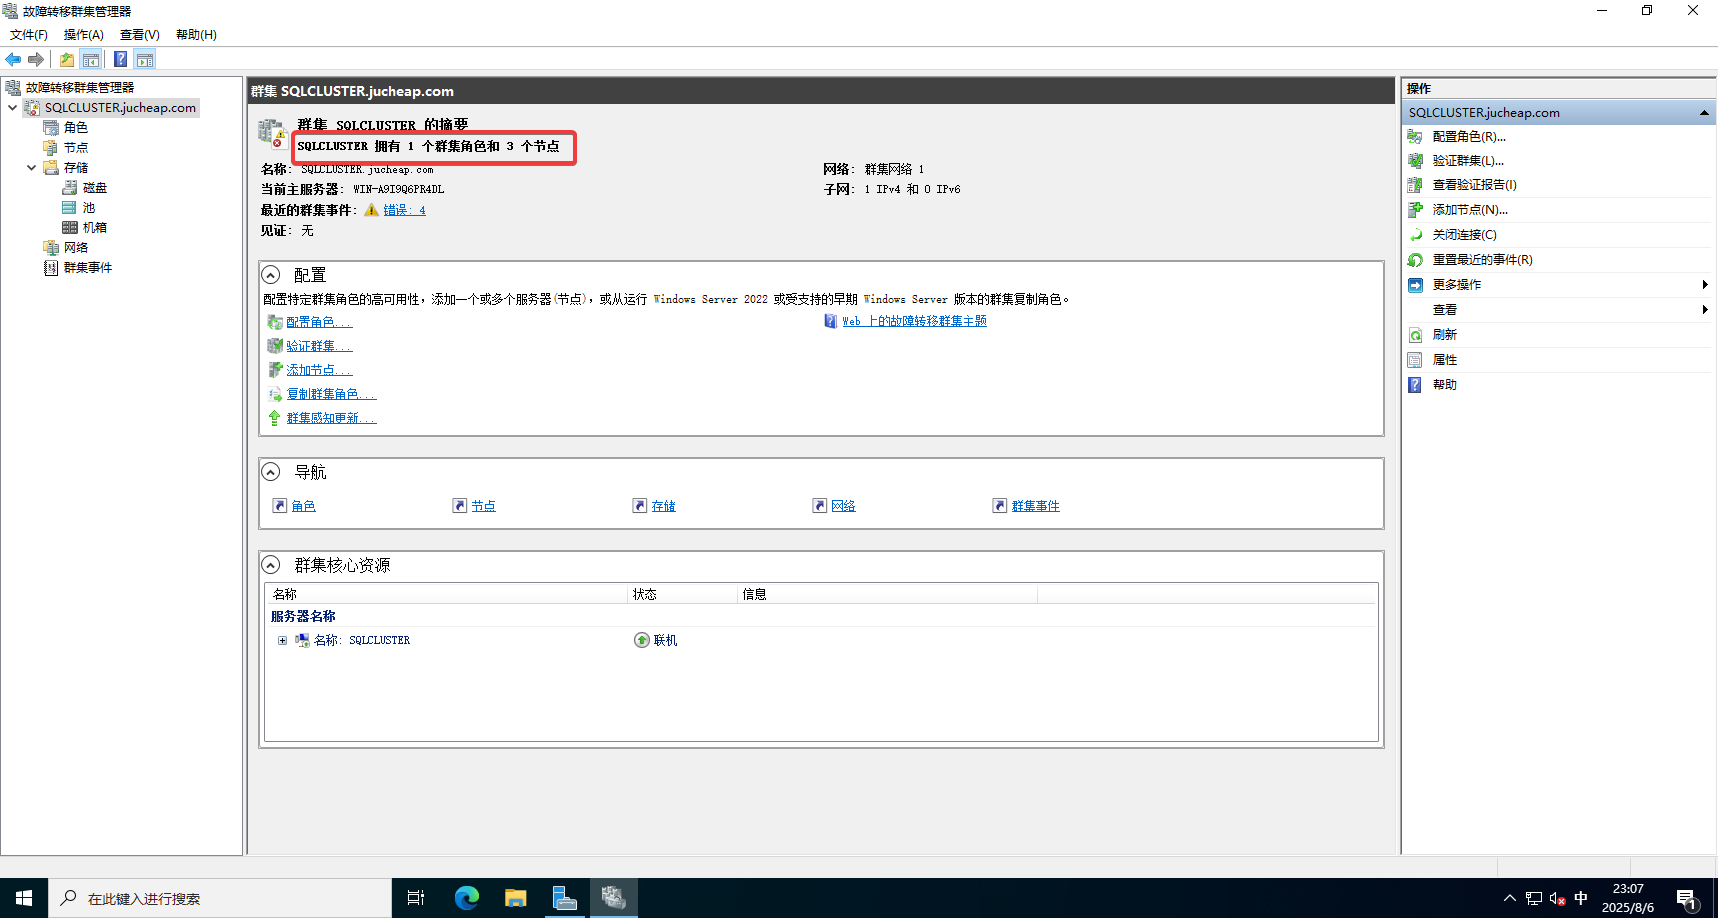
Task: Open Server Manager from taskbar
Action: 564,898
